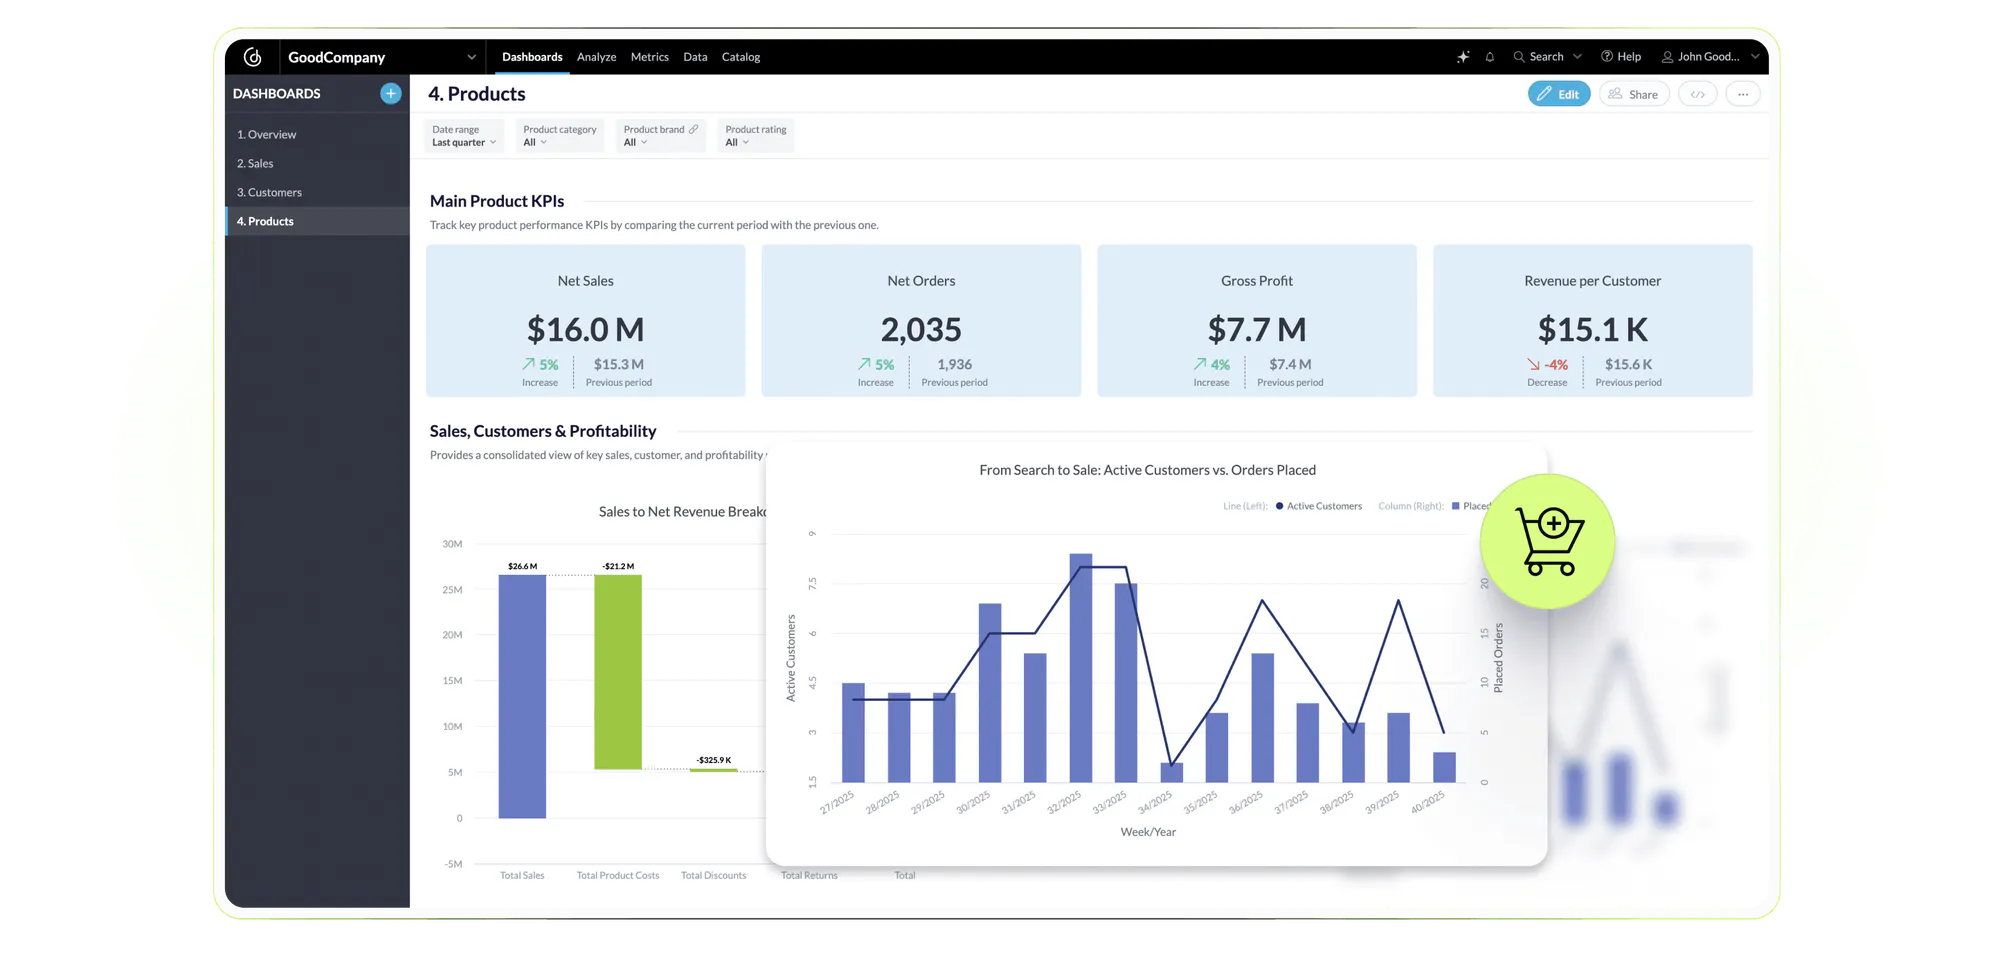This screenshot has width=2000, height=953.
Task: Open the Catalog tab
Action: tap(741, 57)
